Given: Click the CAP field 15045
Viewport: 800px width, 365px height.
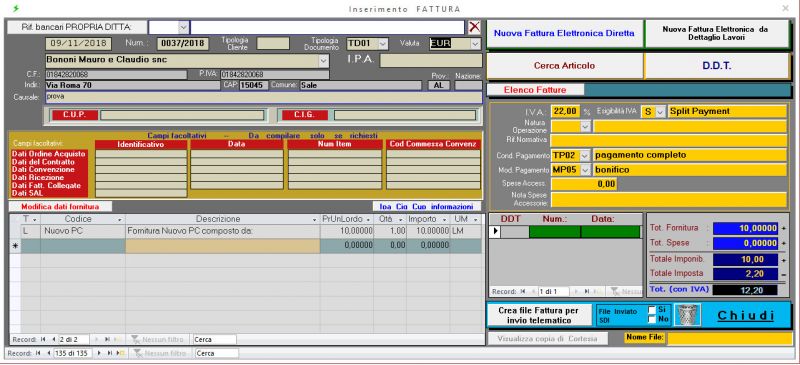Looking at the screenshot, I should pyautogui.click(x=254, y=85).
